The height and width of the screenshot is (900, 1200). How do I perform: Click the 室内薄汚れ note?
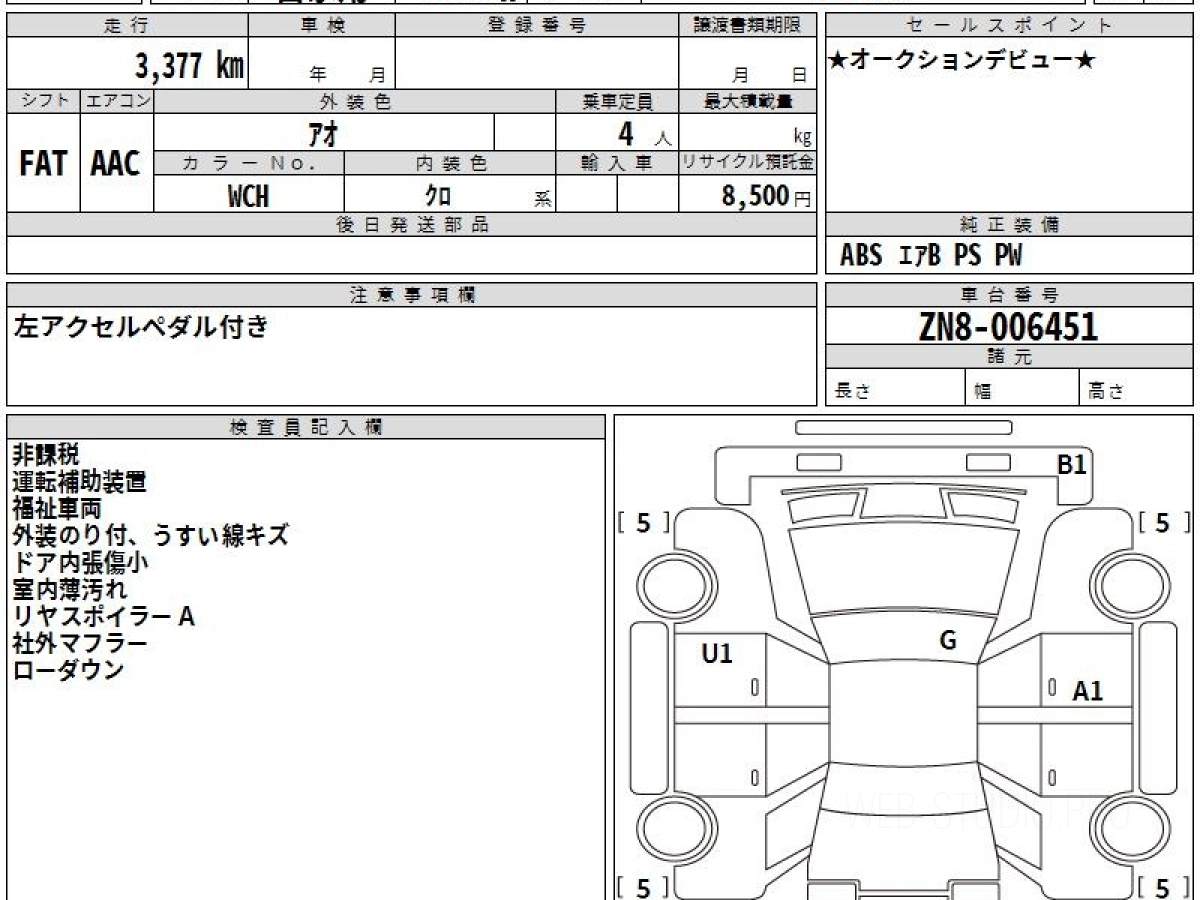(x=69, y=590)
